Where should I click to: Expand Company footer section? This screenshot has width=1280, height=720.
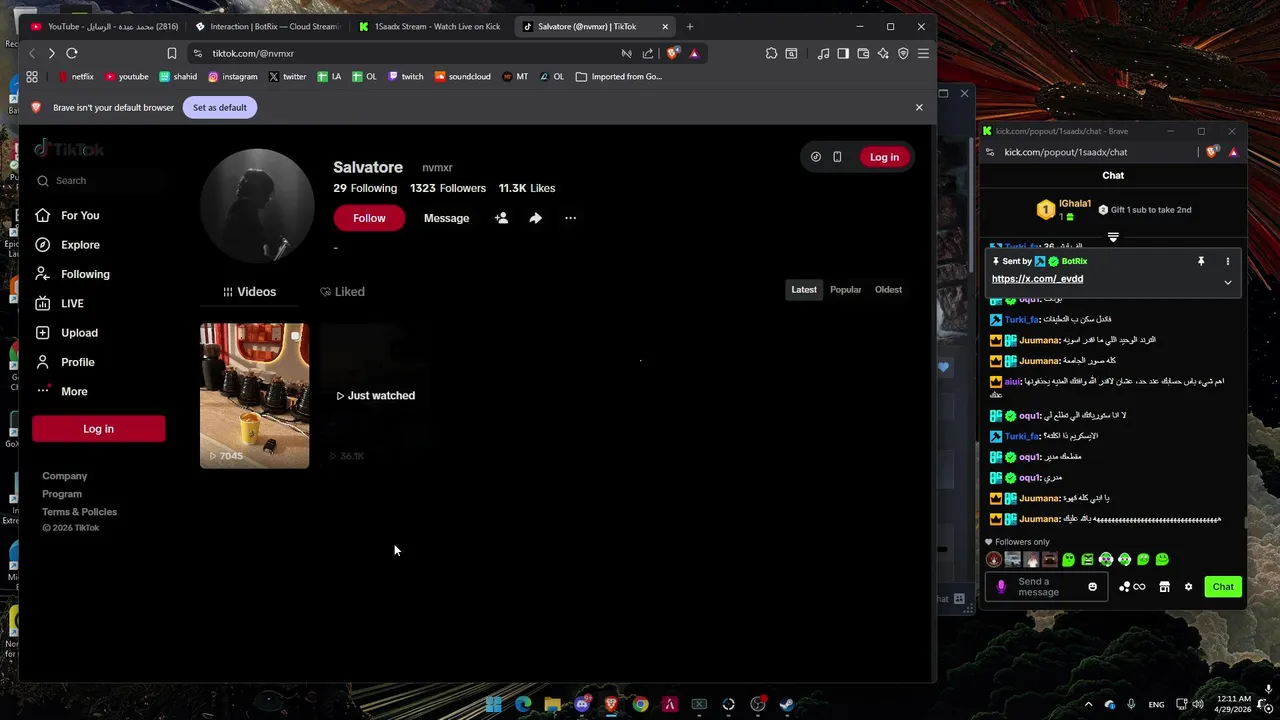[x=64, y=476]
